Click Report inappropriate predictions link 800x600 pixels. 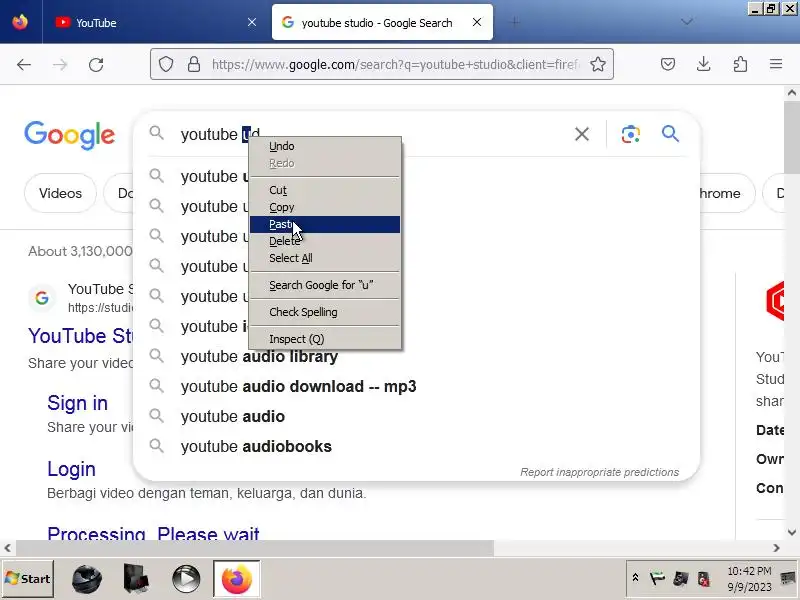[599, 472]
